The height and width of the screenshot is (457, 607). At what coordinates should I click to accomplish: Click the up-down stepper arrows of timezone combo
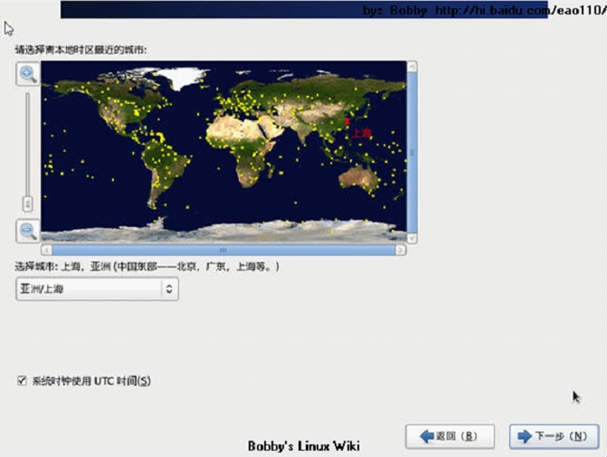click(169, 289)
